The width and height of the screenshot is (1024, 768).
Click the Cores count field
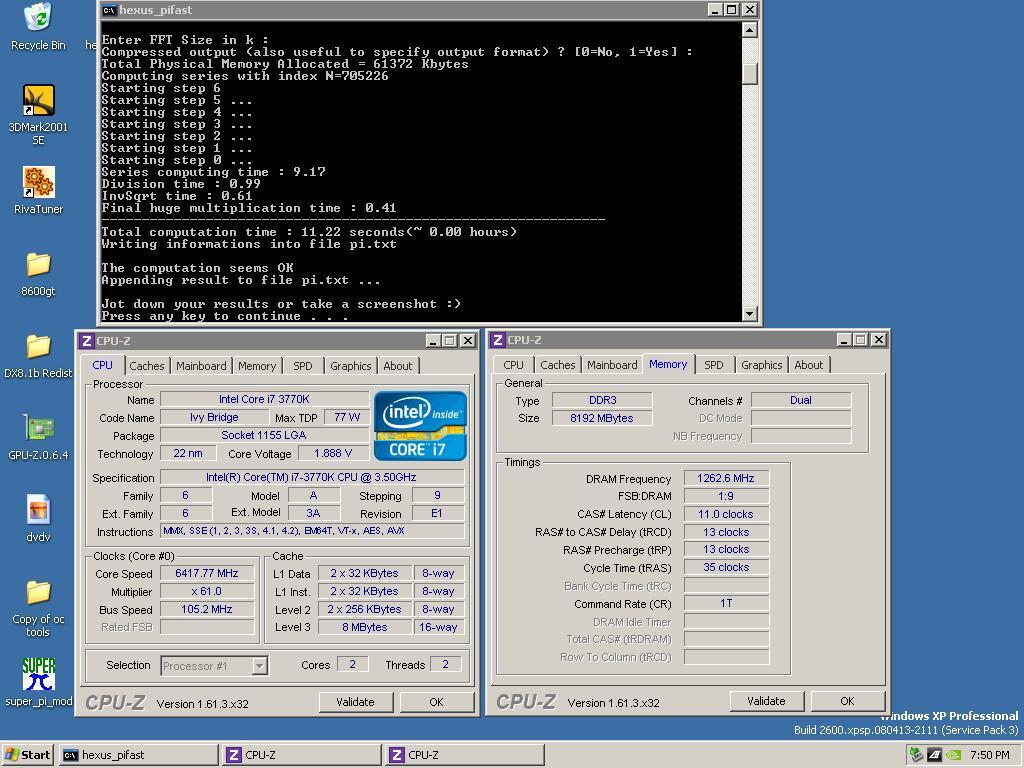[x=353, y=665]
